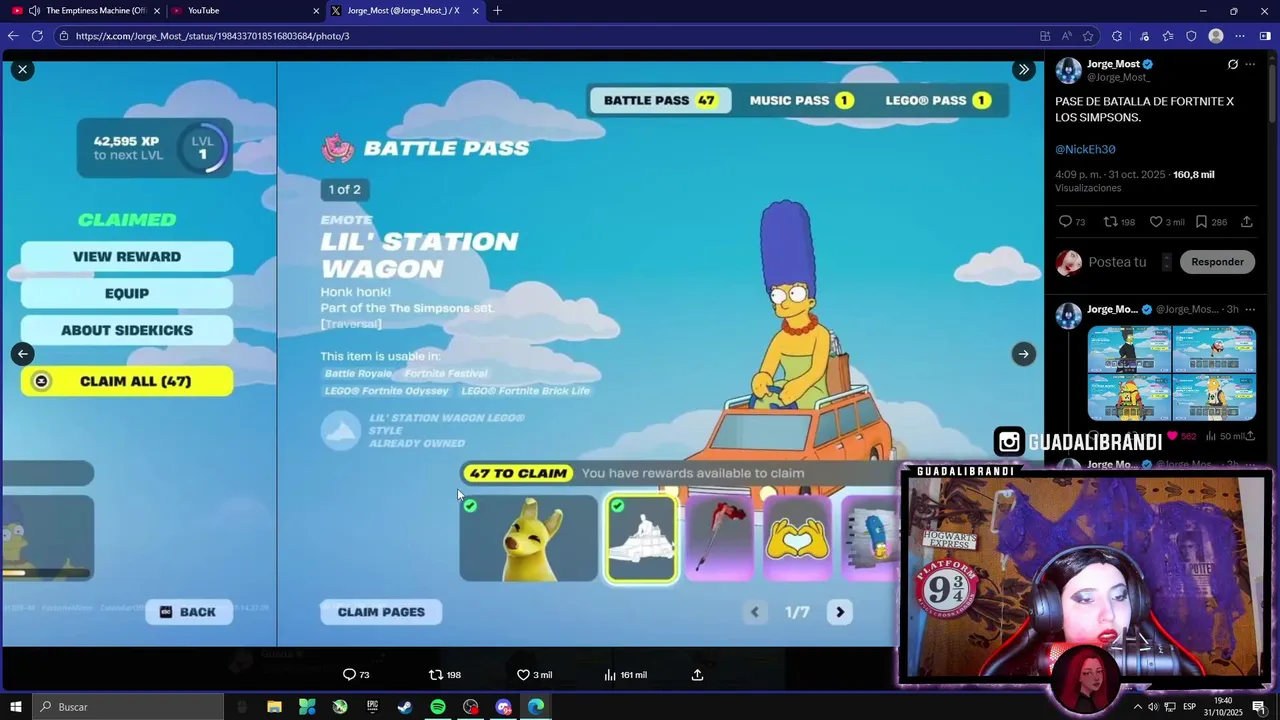This screenshot has width=1280, height=720.
Task: Open replies icon below the photo
Action: (x=349, y=675)
